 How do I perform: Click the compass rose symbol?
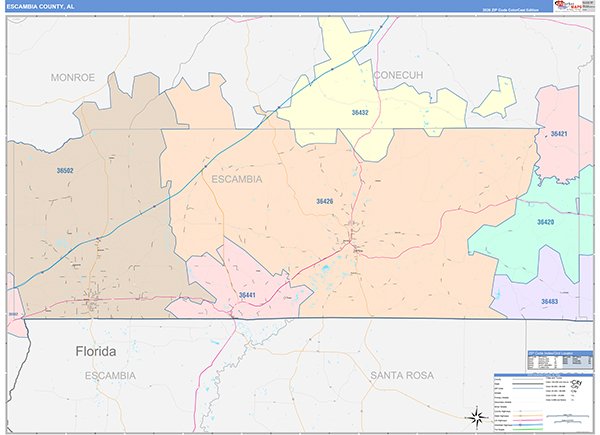(477, 417)
